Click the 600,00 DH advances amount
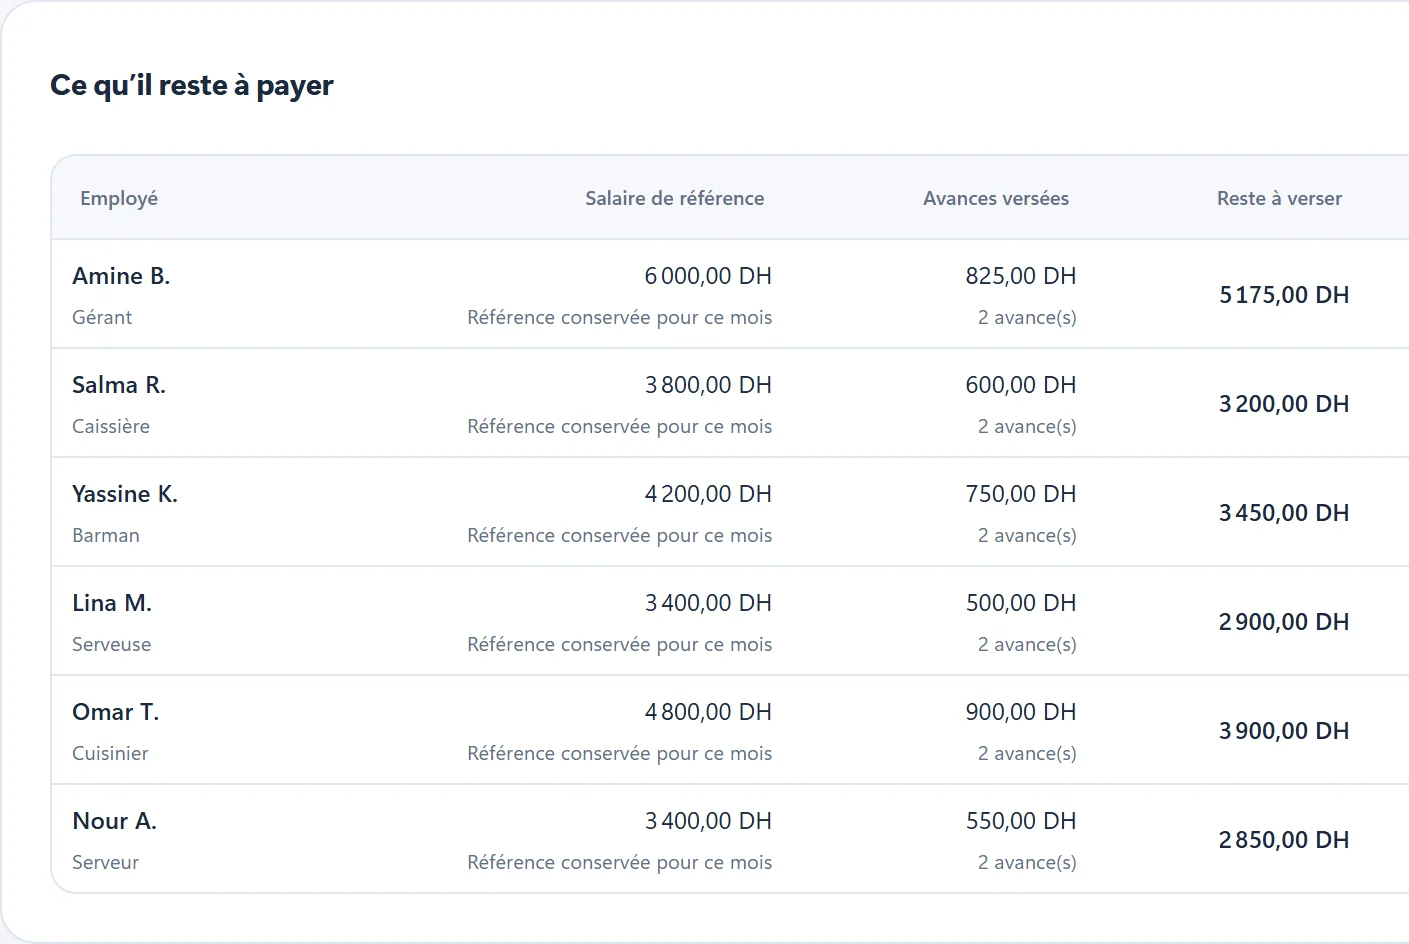Screen dimensions: 1409x944 1021,385
